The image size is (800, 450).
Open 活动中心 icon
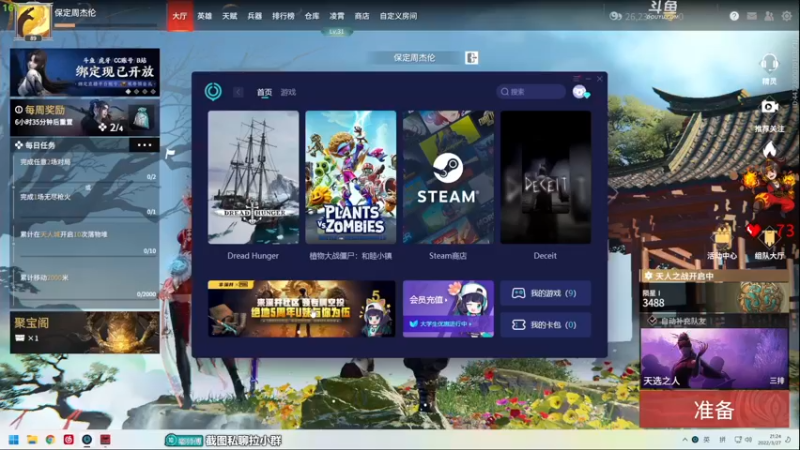pyautogui.click(x=722, y=238)
